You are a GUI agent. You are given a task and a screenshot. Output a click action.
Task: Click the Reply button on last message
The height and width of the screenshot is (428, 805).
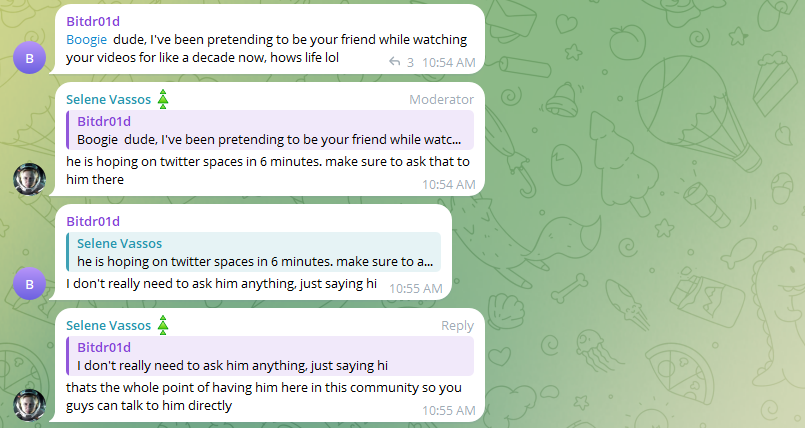[457, 326]
